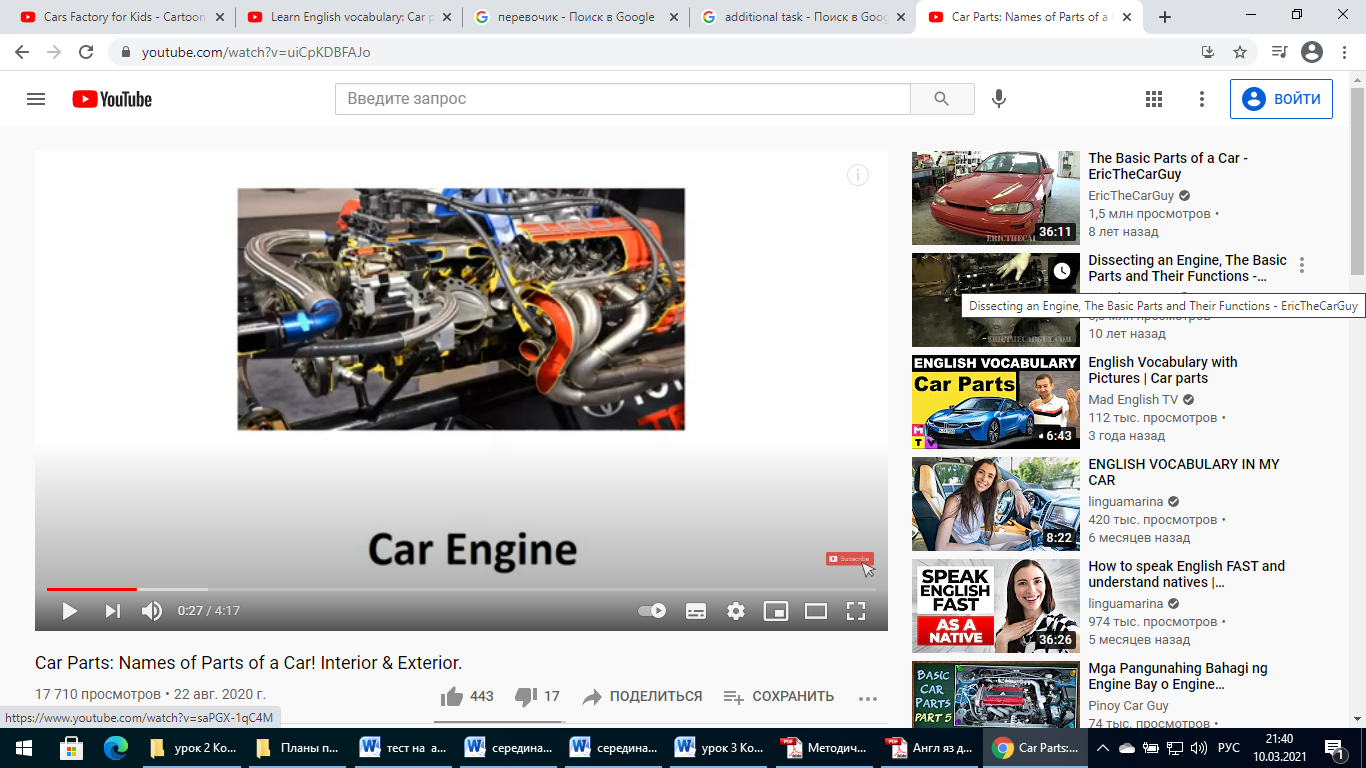Toggle the autoplay switch
The height and width of the screenshot is (768, 1366).
point(652,611)
